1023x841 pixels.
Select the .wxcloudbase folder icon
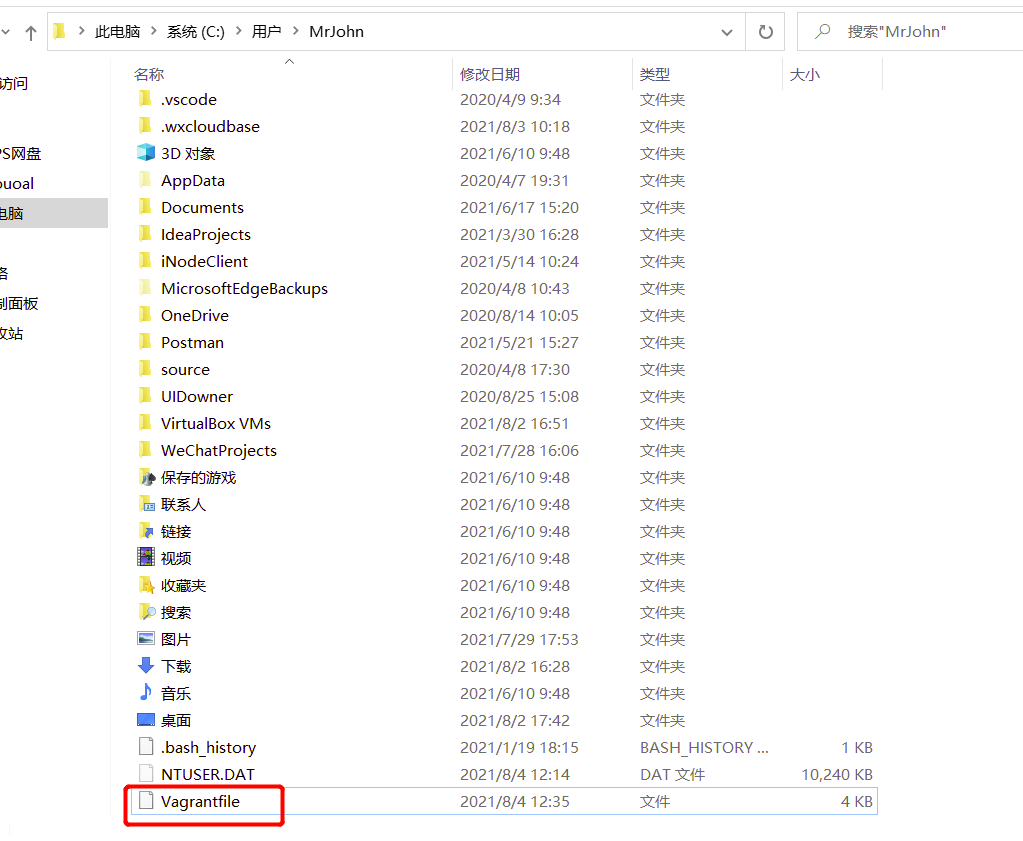pyautogui.click(x=145, y=126)
